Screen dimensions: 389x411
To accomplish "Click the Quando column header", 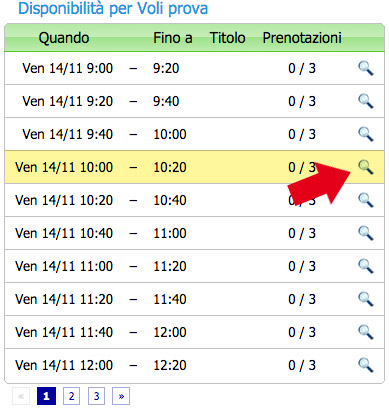I will click(64, 38).
